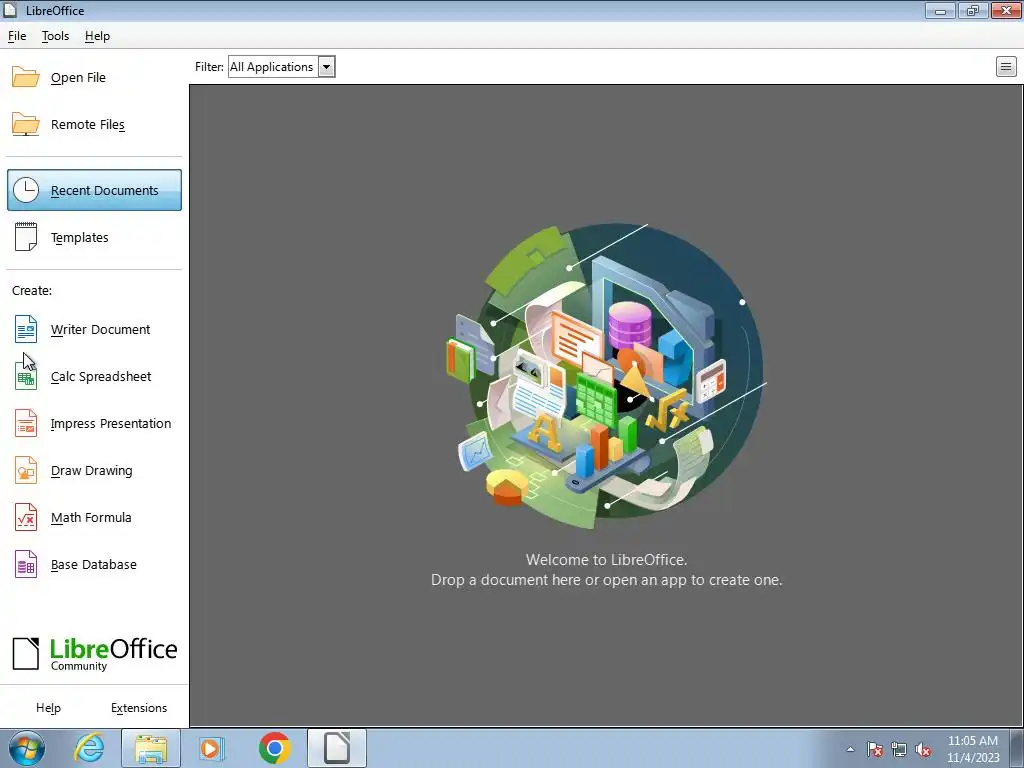Click the Base Database label
This screenshot has width=1024, height=768.
[94, 565]
